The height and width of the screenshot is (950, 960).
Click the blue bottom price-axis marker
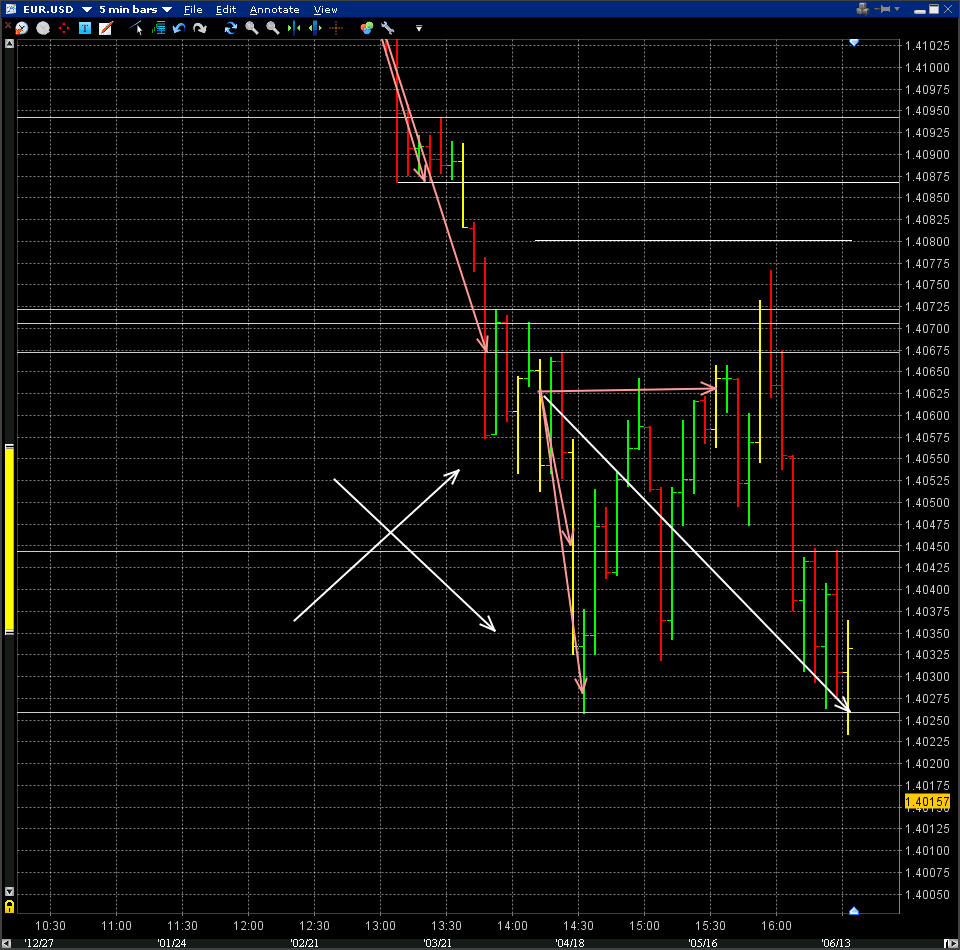click(854, 911)
